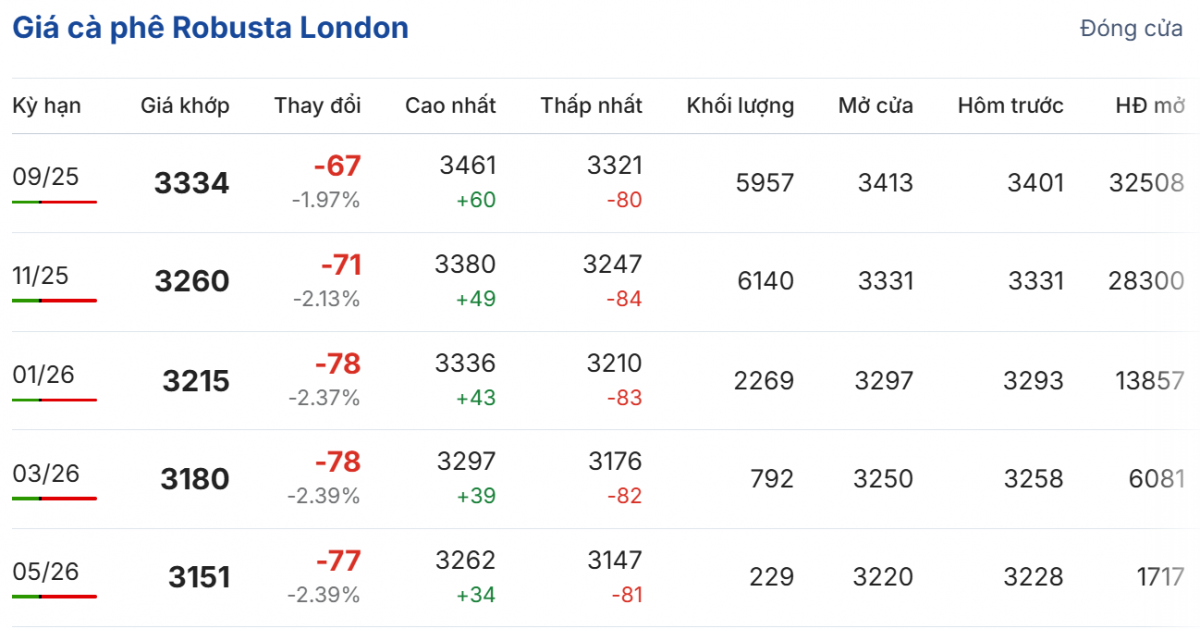Click the -71 change value
The image size is (1200, 629).
click(x=341, y=266)
